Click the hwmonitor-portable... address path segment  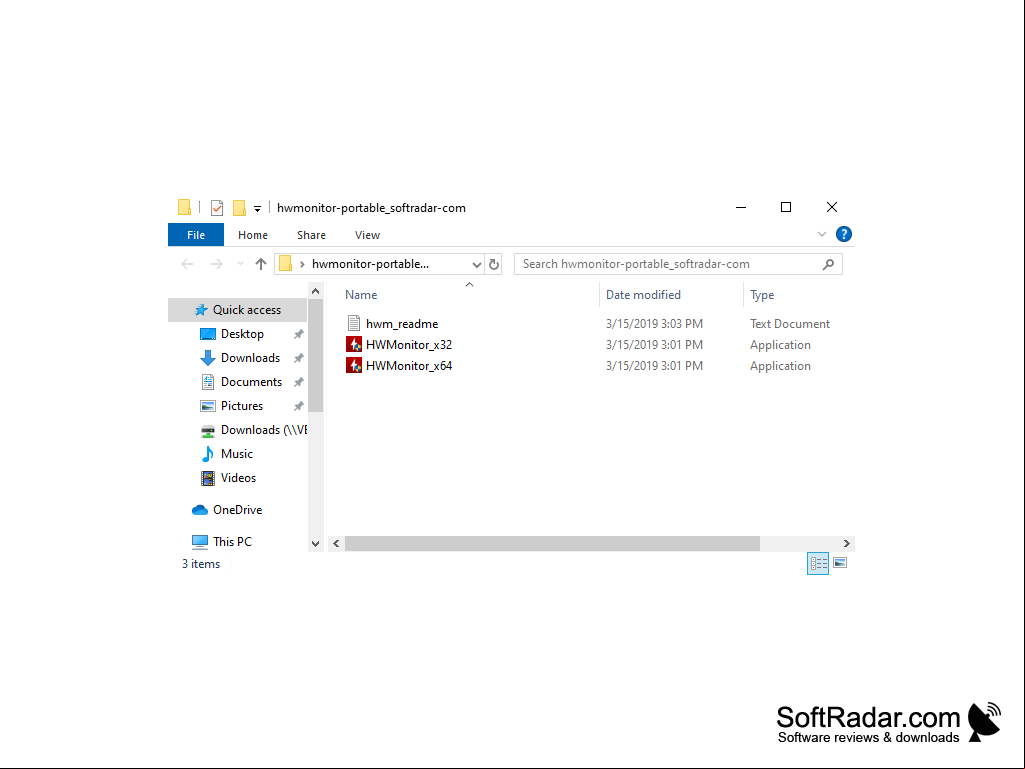click(x=371, y=264)
